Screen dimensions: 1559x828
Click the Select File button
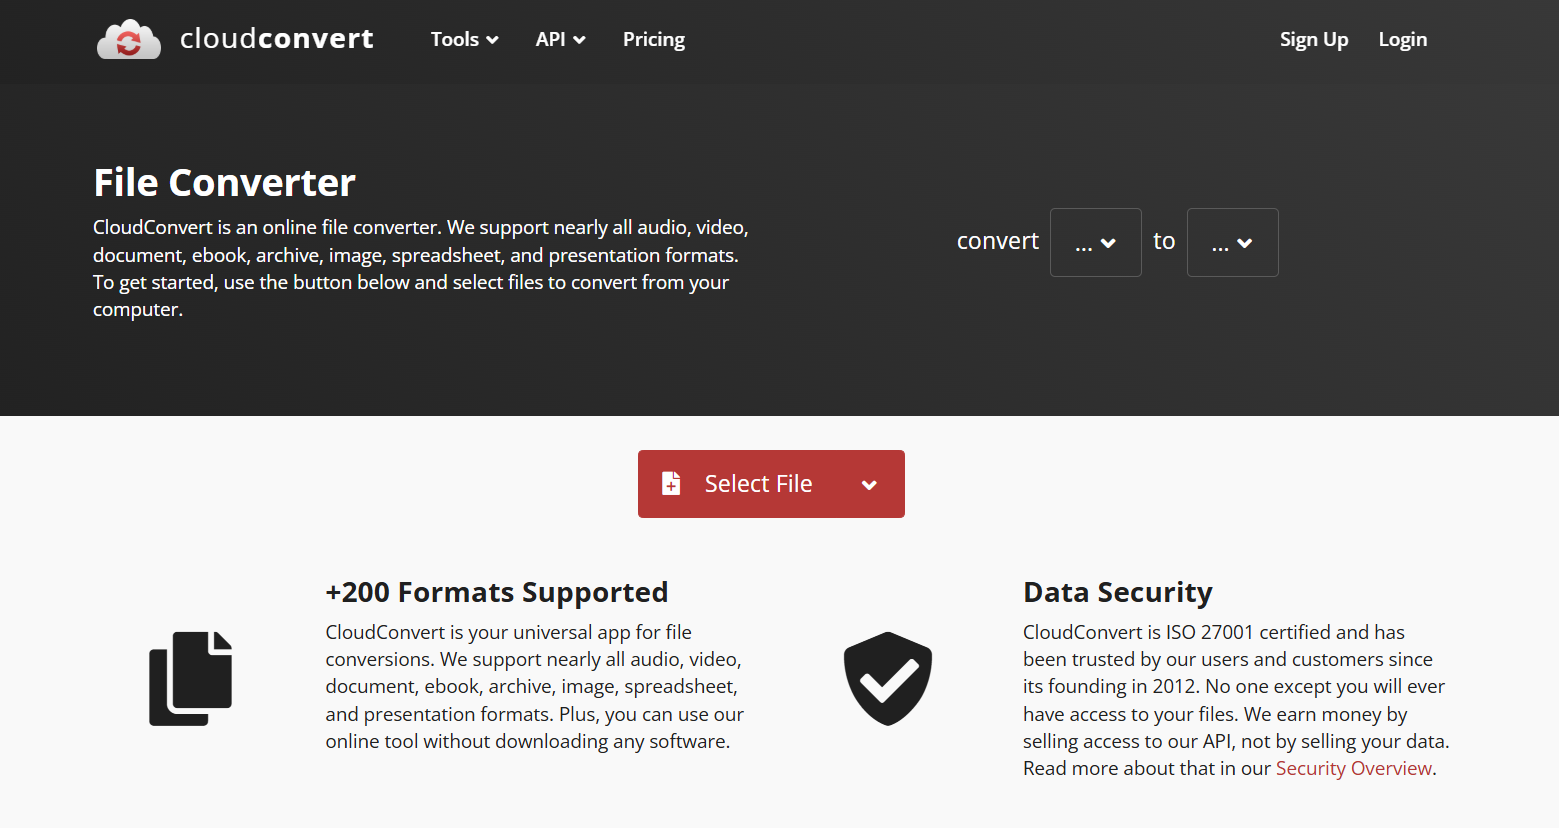coord(771,484)
